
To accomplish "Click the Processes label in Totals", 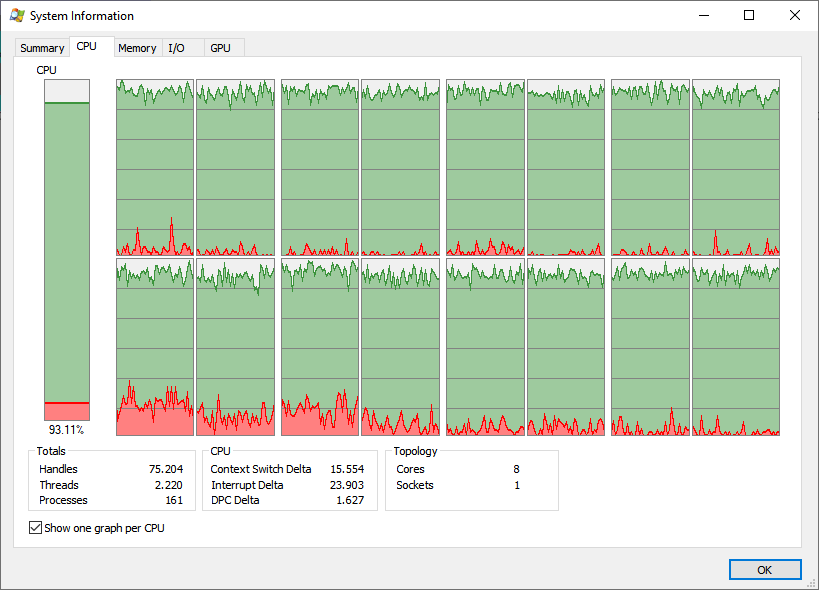I will tap(63, 500).
